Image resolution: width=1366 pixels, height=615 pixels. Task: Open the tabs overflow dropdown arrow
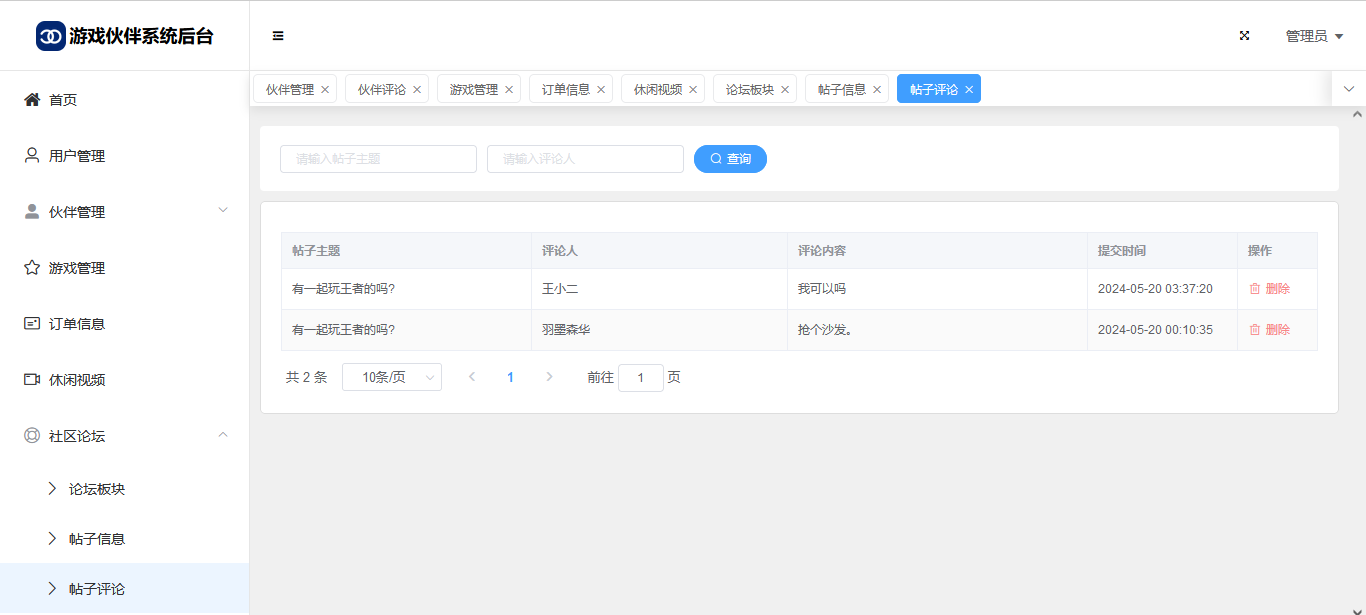coord(1348,89)
